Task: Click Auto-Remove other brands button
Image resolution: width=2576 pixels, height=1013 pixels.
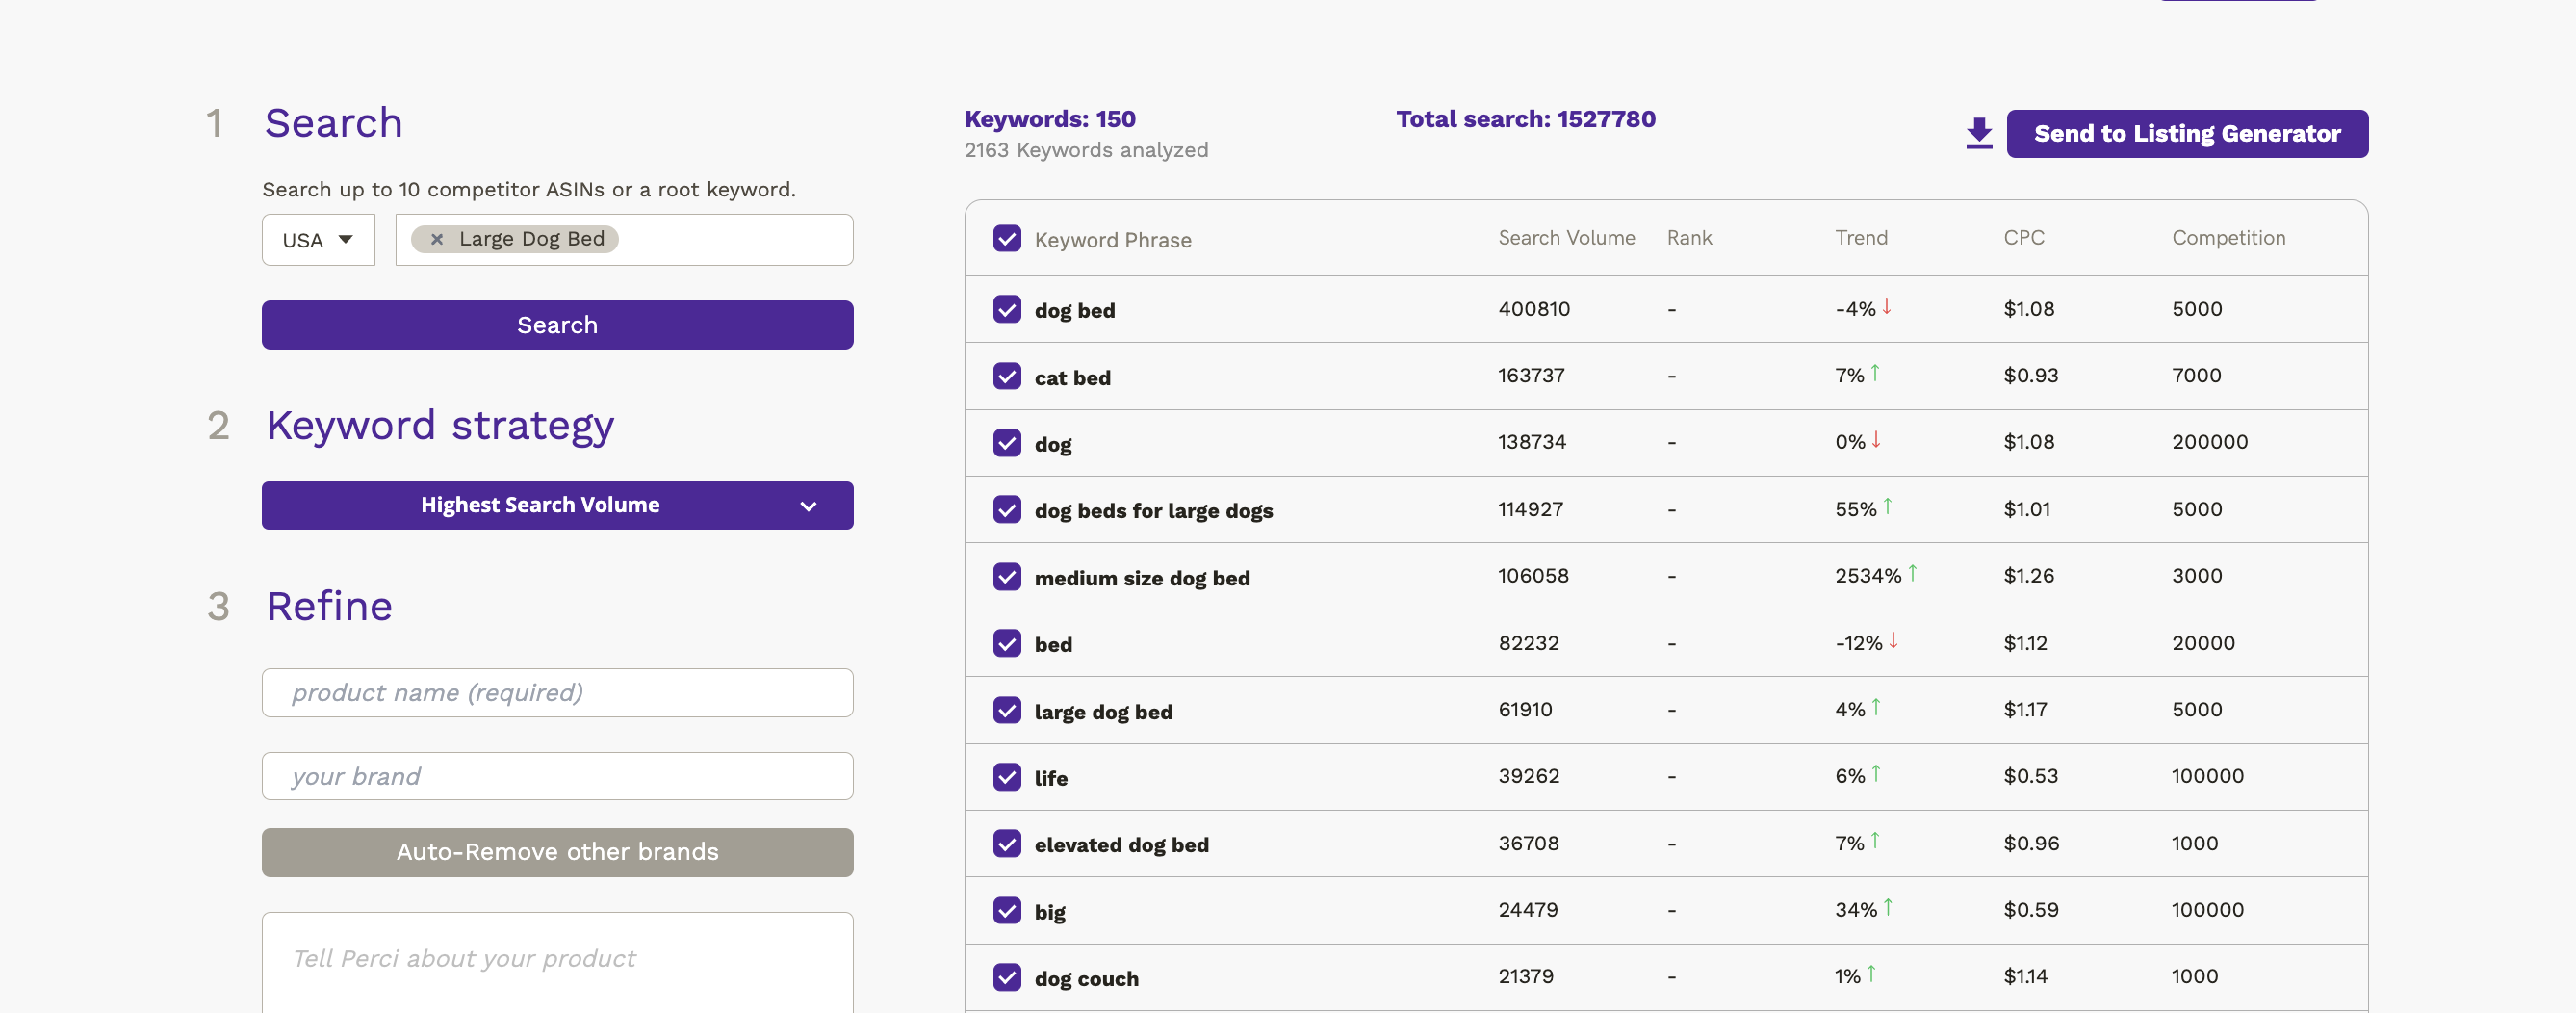Action: (557, 852)
